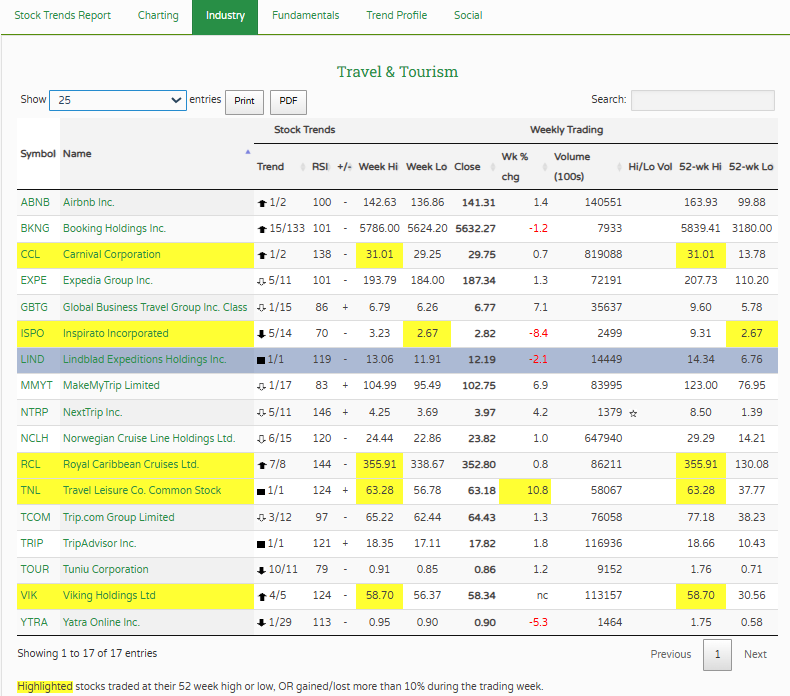Open the Show entries dropdown

pyautogui.click(x=118, y=100)
